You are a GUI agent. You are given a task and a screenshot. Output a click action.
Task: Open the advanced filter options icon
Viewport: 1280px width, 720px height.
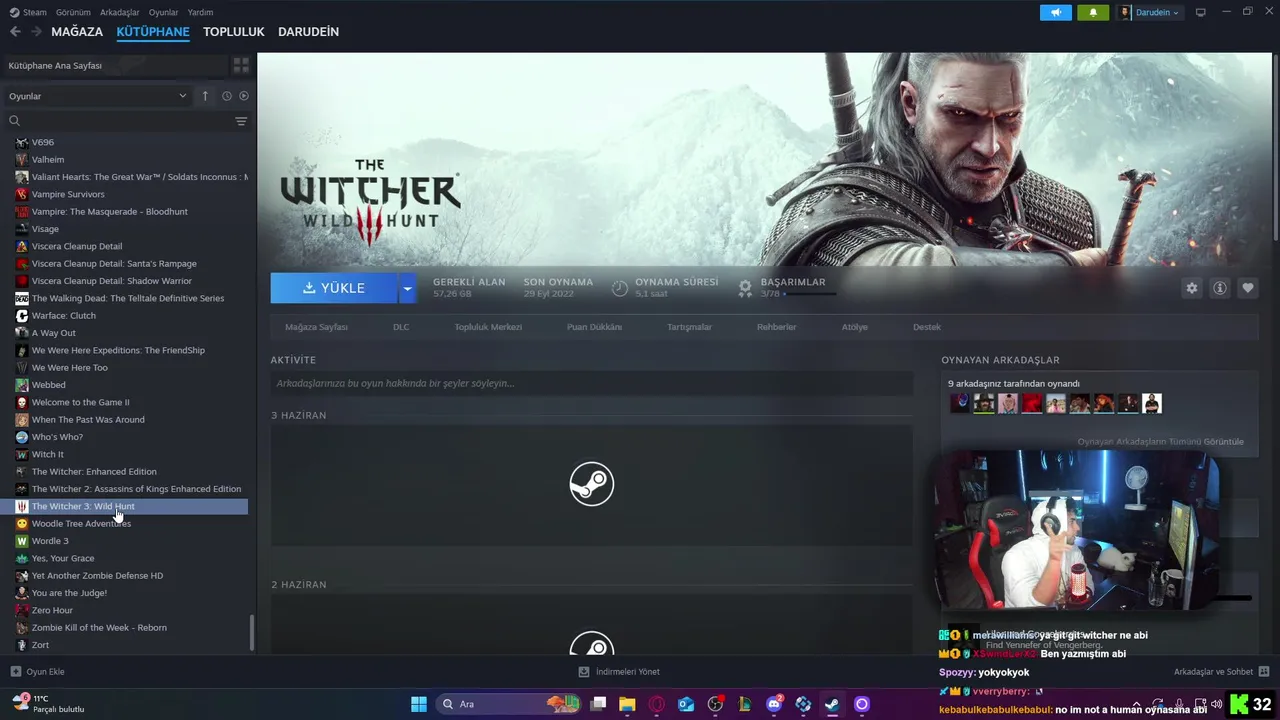[x=241, y=121]
